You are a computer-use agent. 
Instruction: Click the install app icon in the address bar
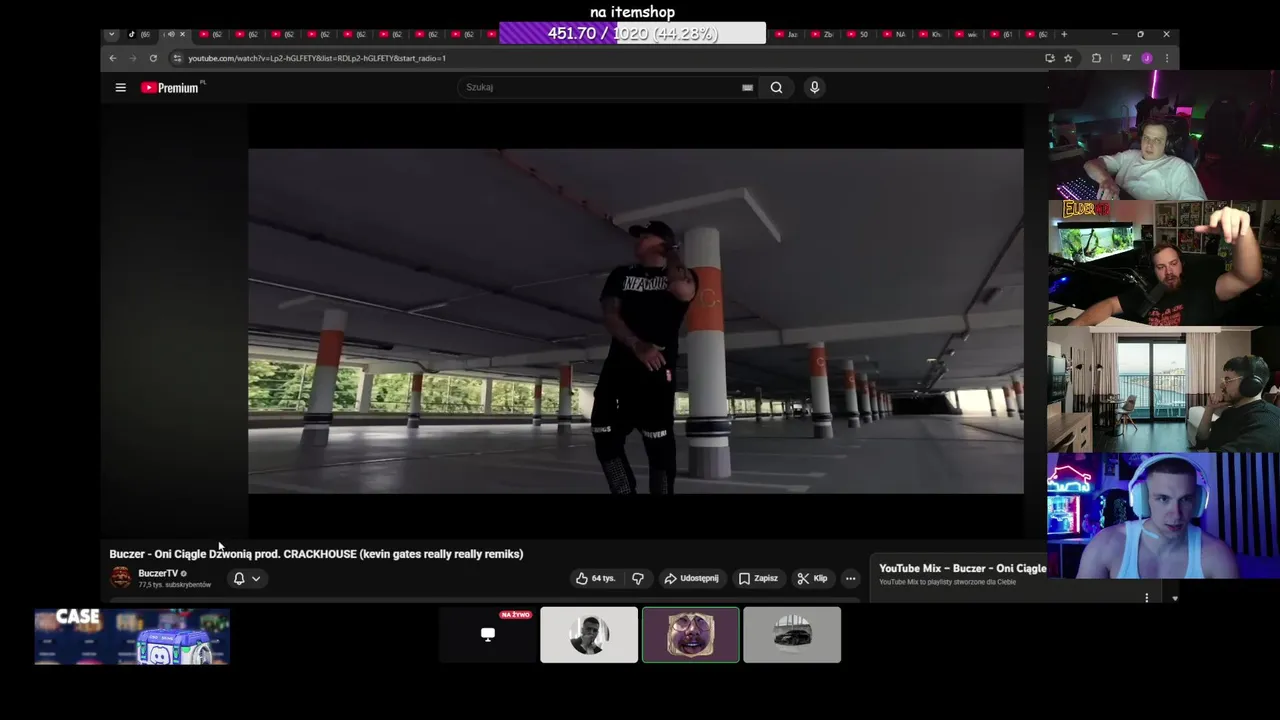click(1049, 58)
